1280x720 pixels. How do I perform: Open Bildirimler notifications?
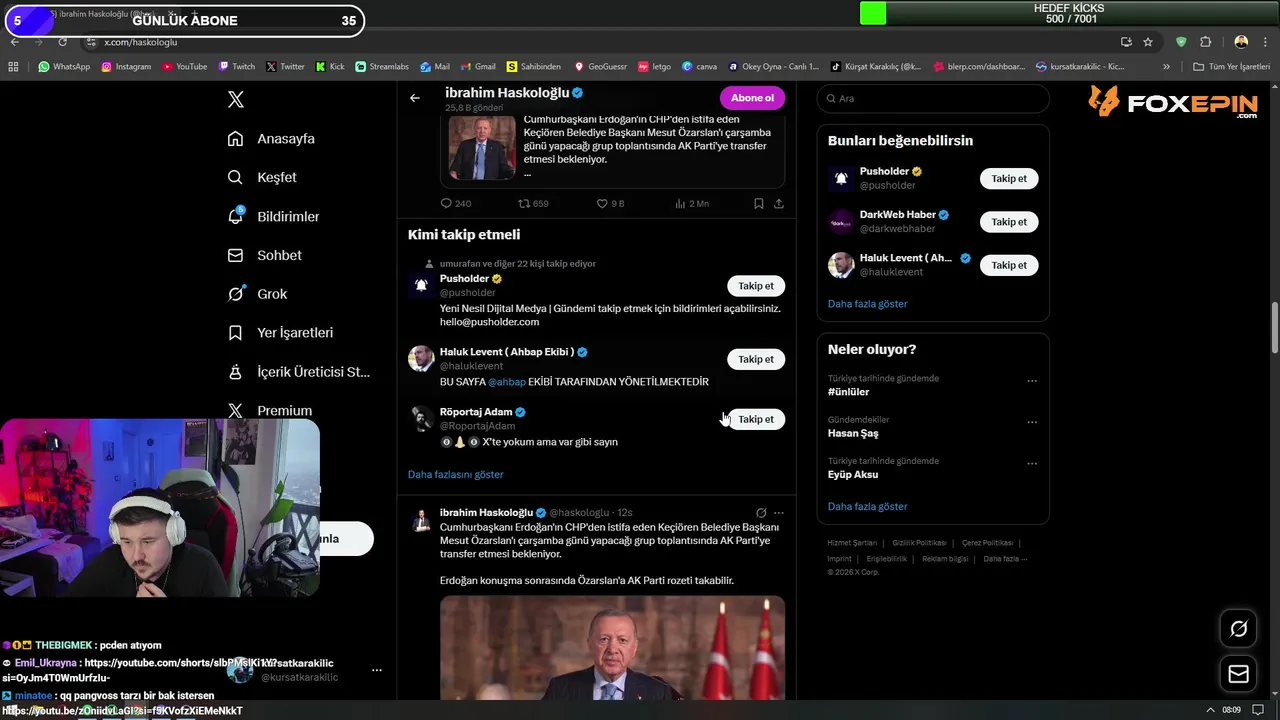[x=273, y=216]
